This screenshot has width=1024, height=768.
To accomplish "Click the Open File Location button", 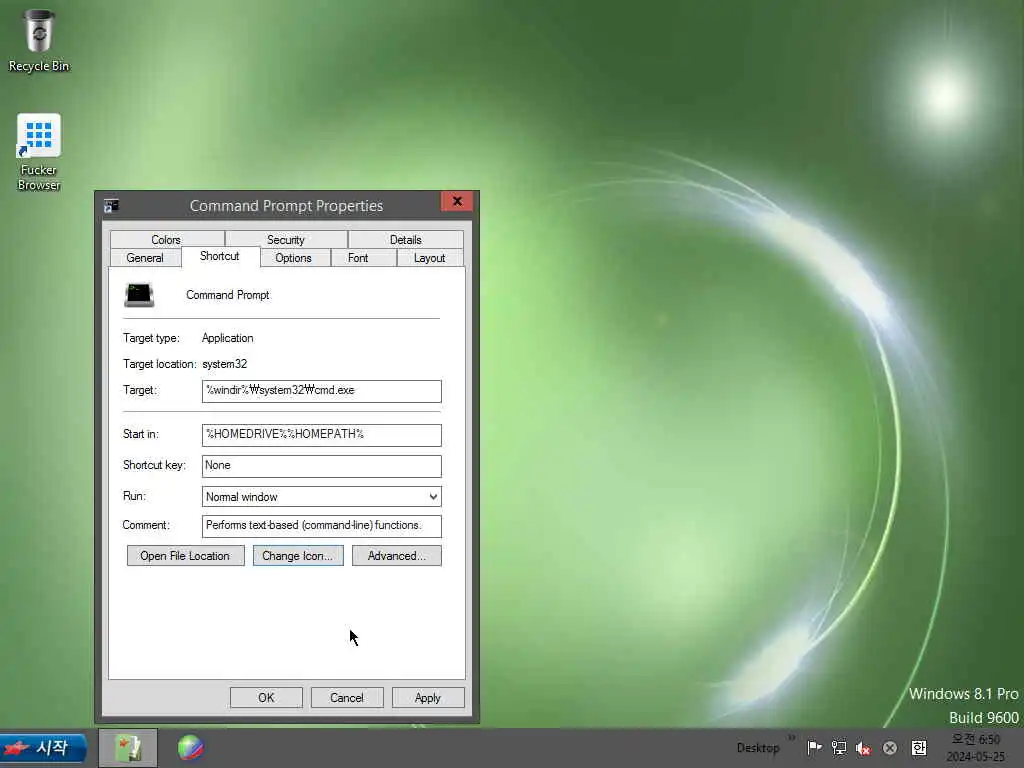I will (x=185, y=556).
